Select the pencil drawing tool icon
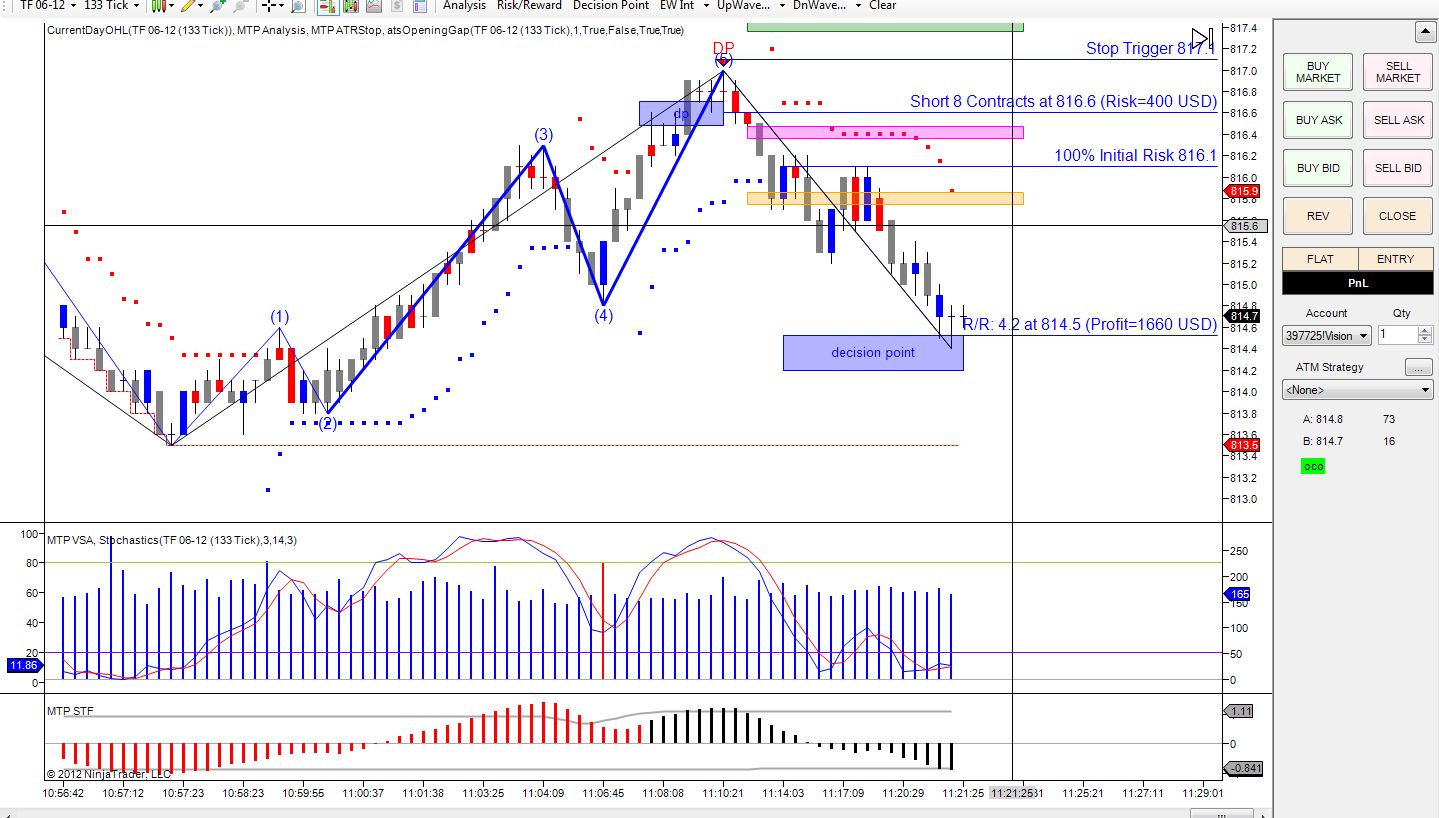Screen dimensions: 1439x818 click(x=188, y=5)
